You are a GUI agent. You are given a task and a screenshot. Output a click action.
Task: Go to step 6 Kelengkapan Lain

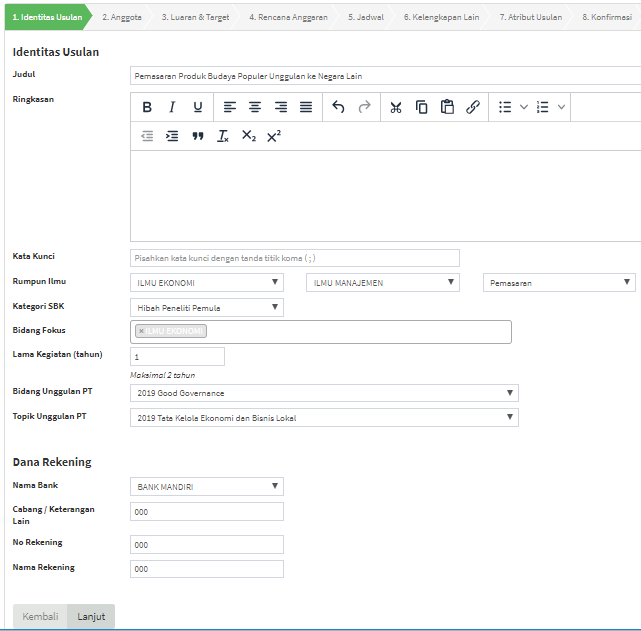(442, 17)
